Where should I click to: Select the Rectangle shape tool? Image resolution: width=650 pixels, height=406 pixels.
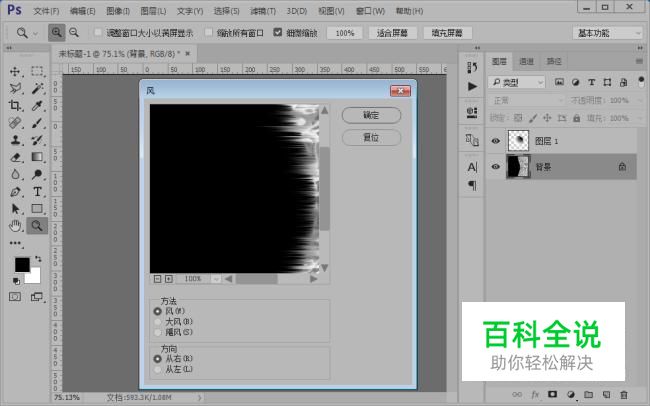[37, 209]
